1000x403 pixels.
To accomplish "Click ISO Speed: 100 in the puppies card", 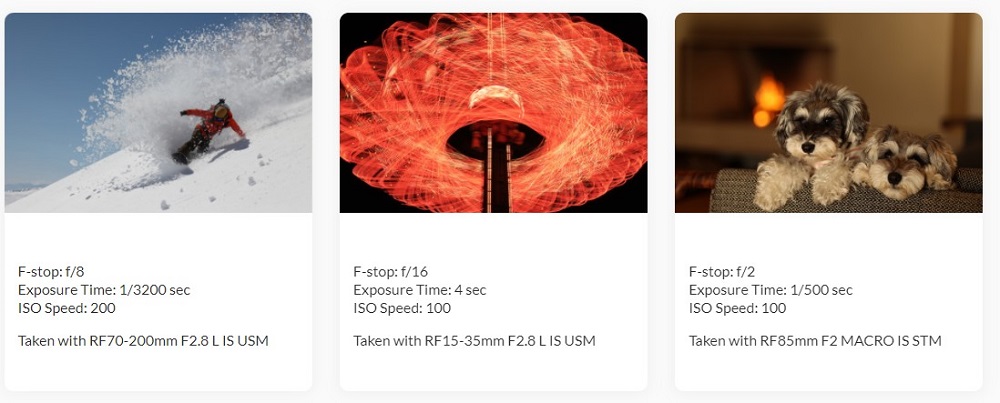I will pos(737,308).
